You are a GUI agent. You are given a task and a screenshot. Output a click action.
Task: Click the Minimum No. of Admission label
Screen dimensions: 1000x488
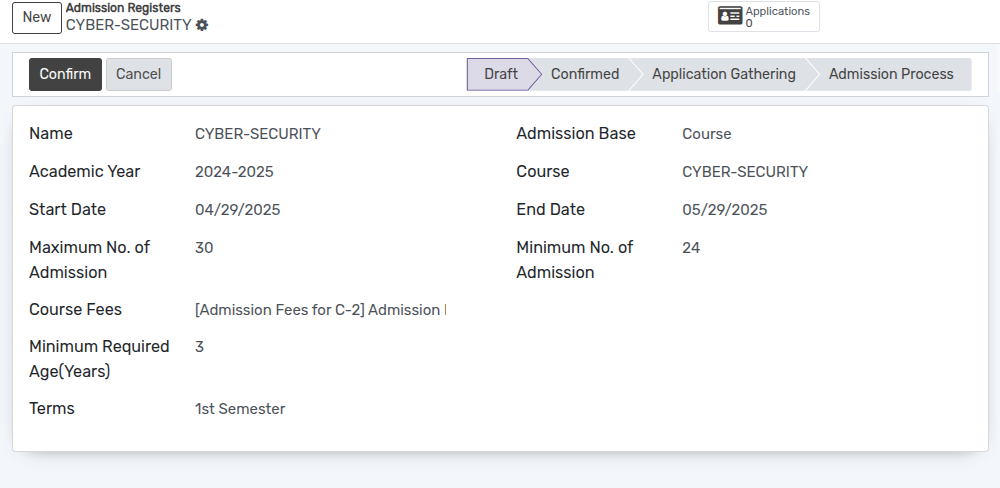pyautogui.click(x=575, y=260)
